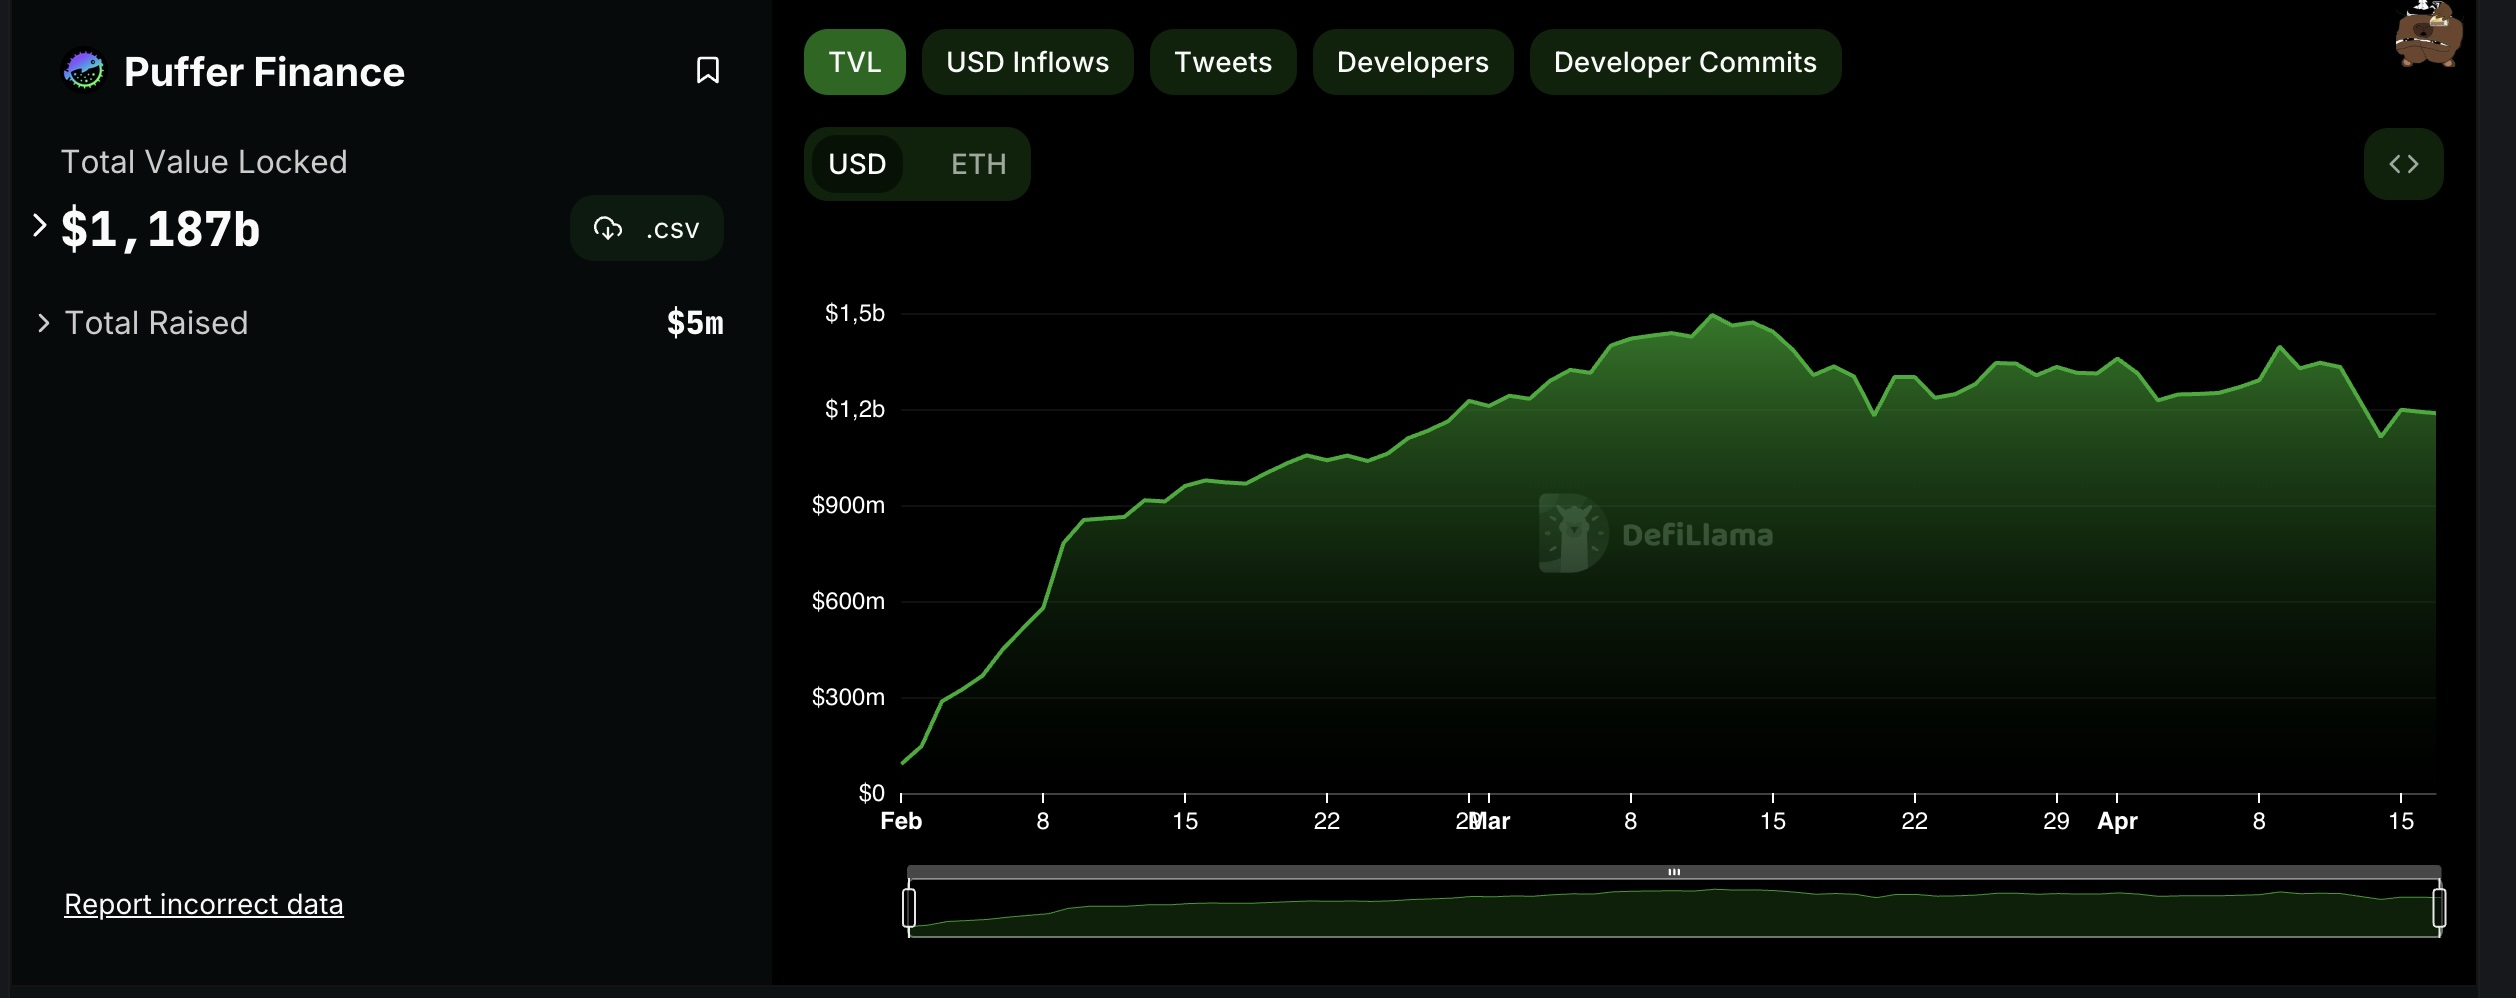The height and width of the screenshot is (998, 2516).
Task: Click the download cloud icon beside .csv
Action: (x=608, y=229)
